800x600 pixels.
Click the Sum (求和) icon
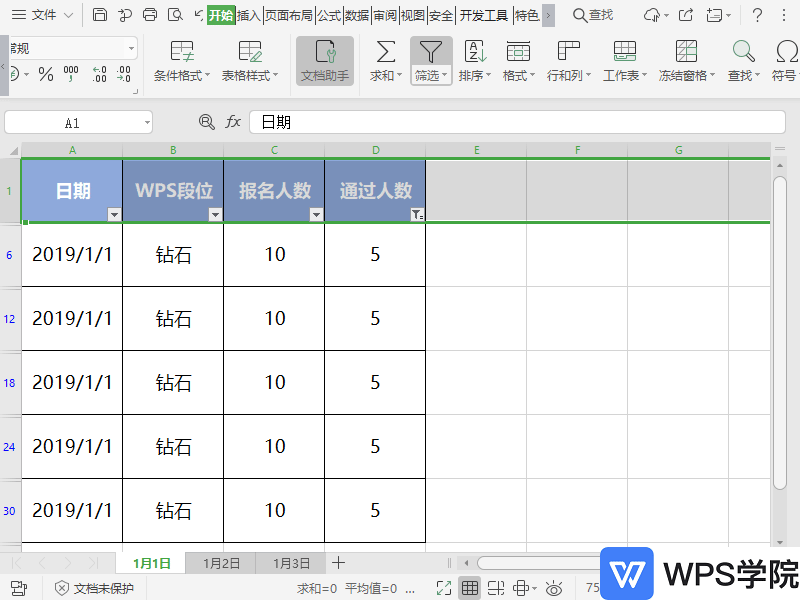tap(385, 52)
